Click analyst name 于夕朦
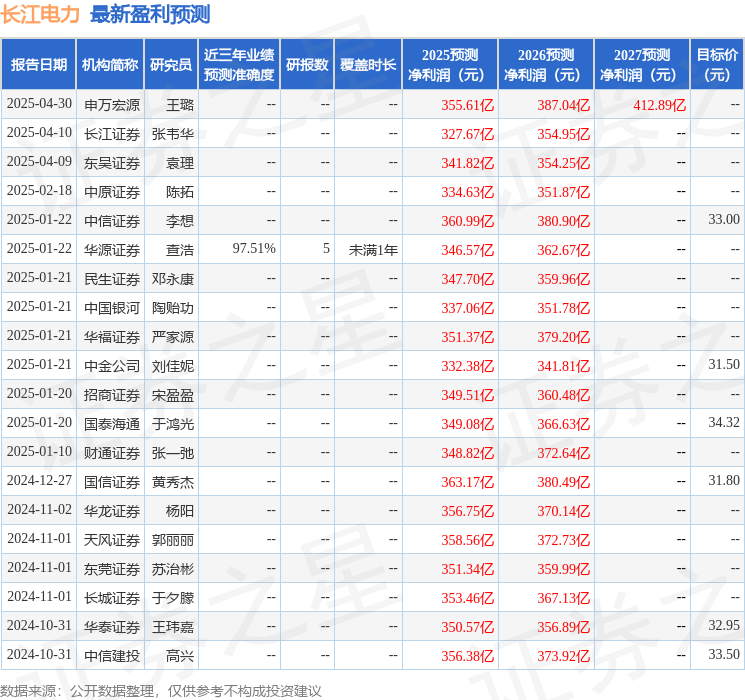This screenshot has width=745, height=700. pos(173,598)
